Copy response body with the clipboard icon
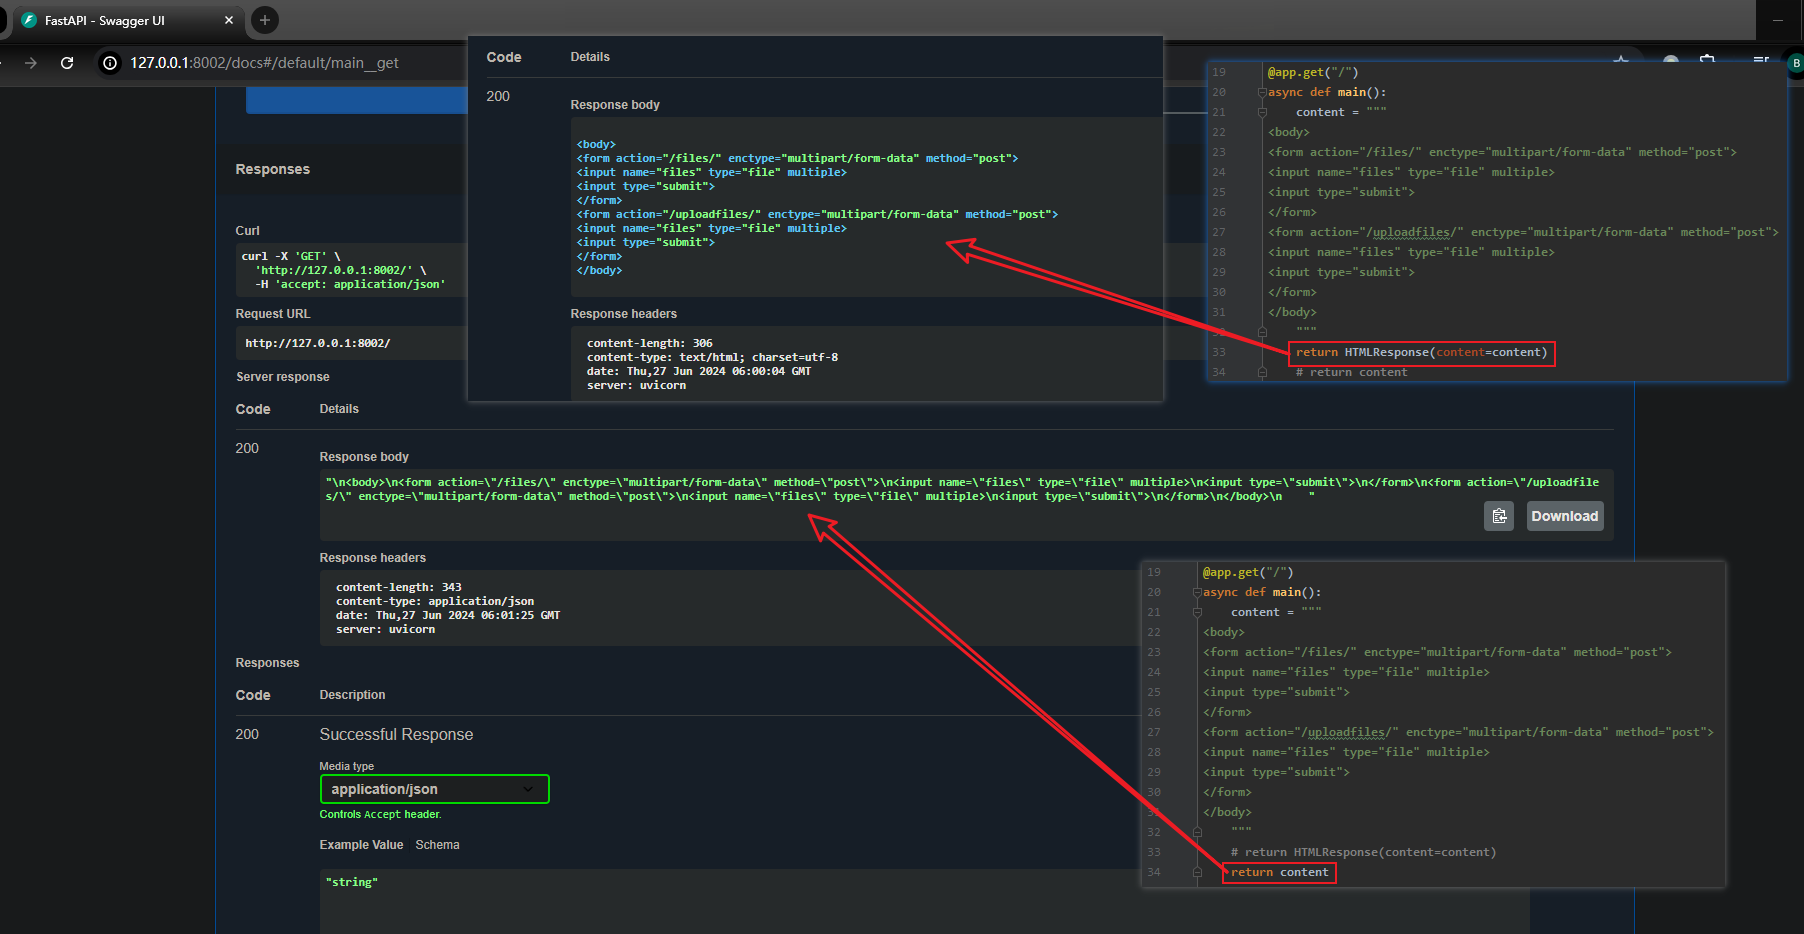1804x934 pixels. 1498,516
